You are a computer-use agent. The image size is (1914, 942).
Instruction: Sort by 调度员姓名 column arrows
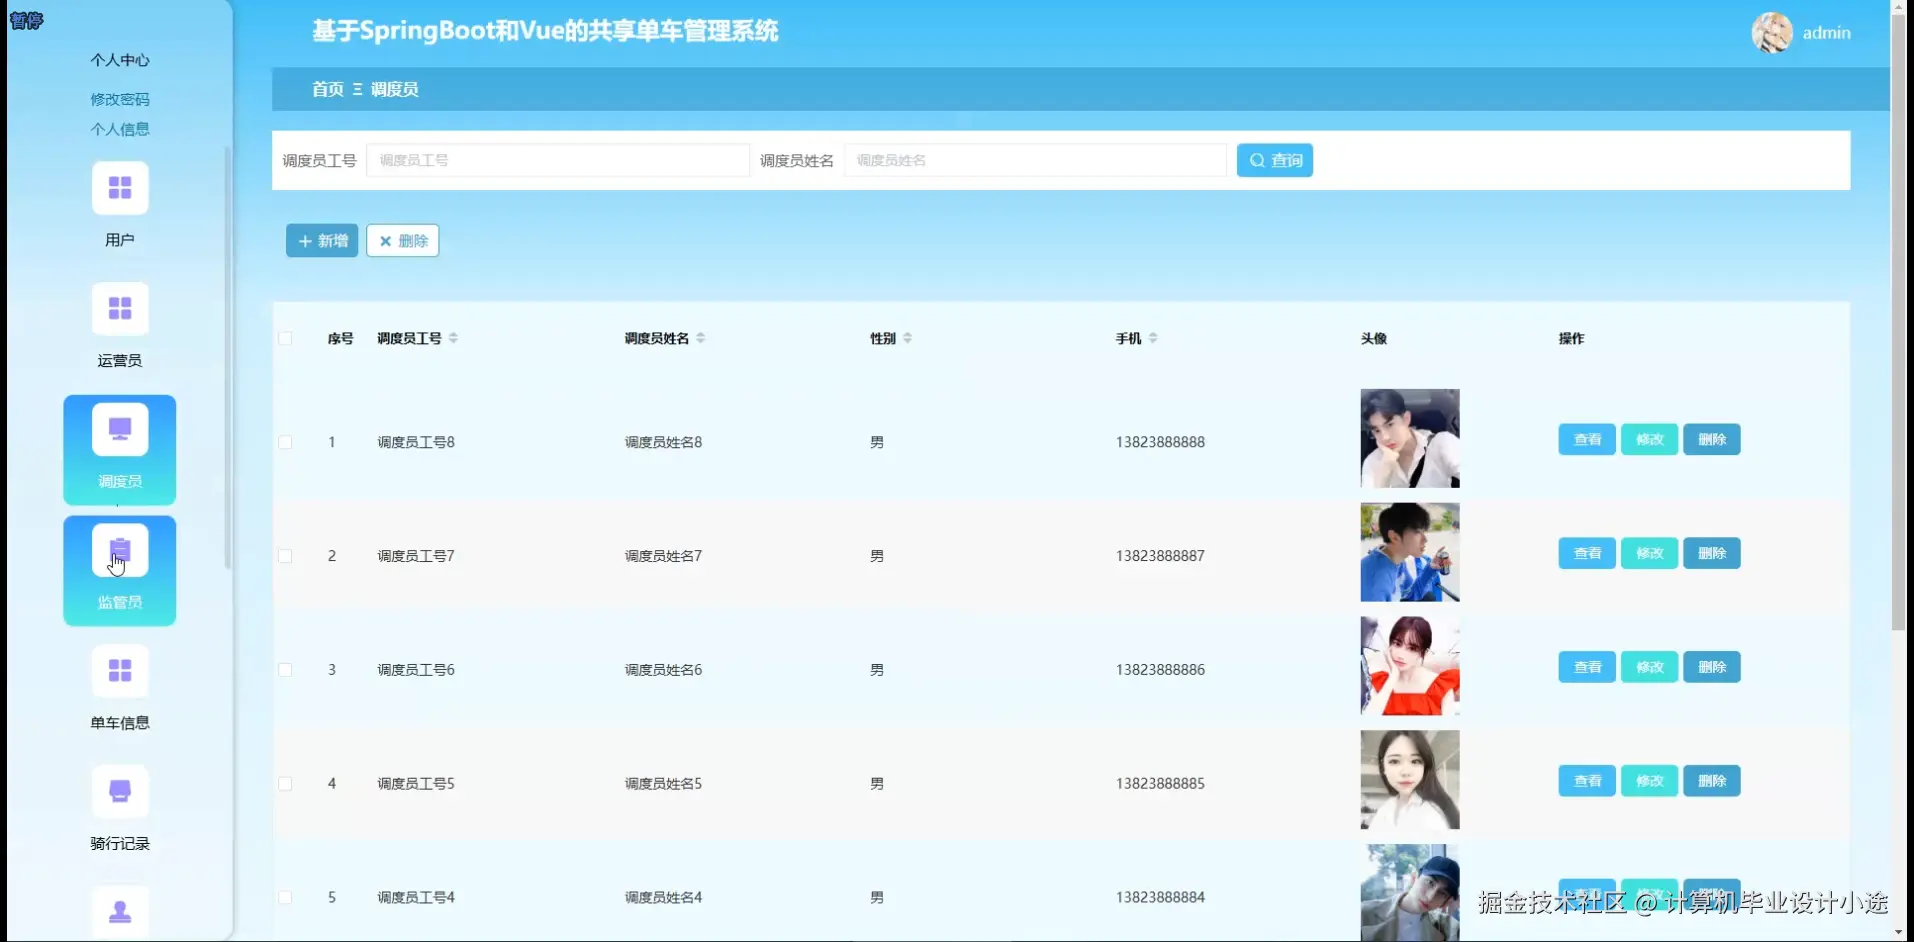click(x=700, y=338)
